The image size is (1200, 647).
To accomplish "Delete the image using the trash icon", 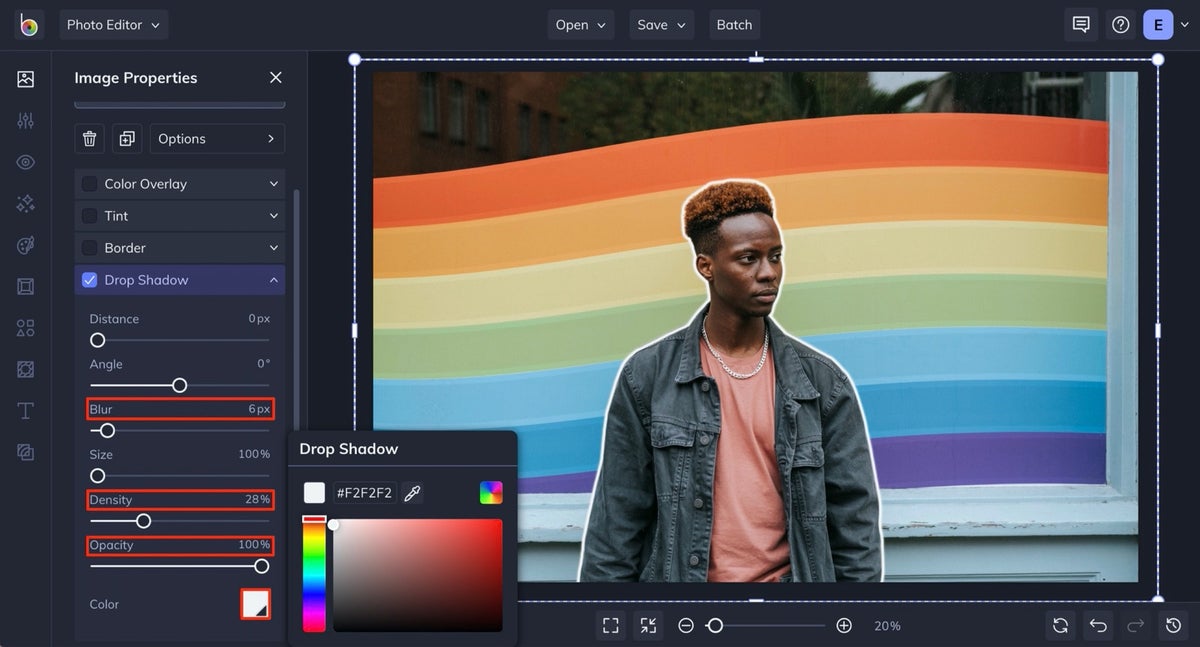I will tap(89, 138).
